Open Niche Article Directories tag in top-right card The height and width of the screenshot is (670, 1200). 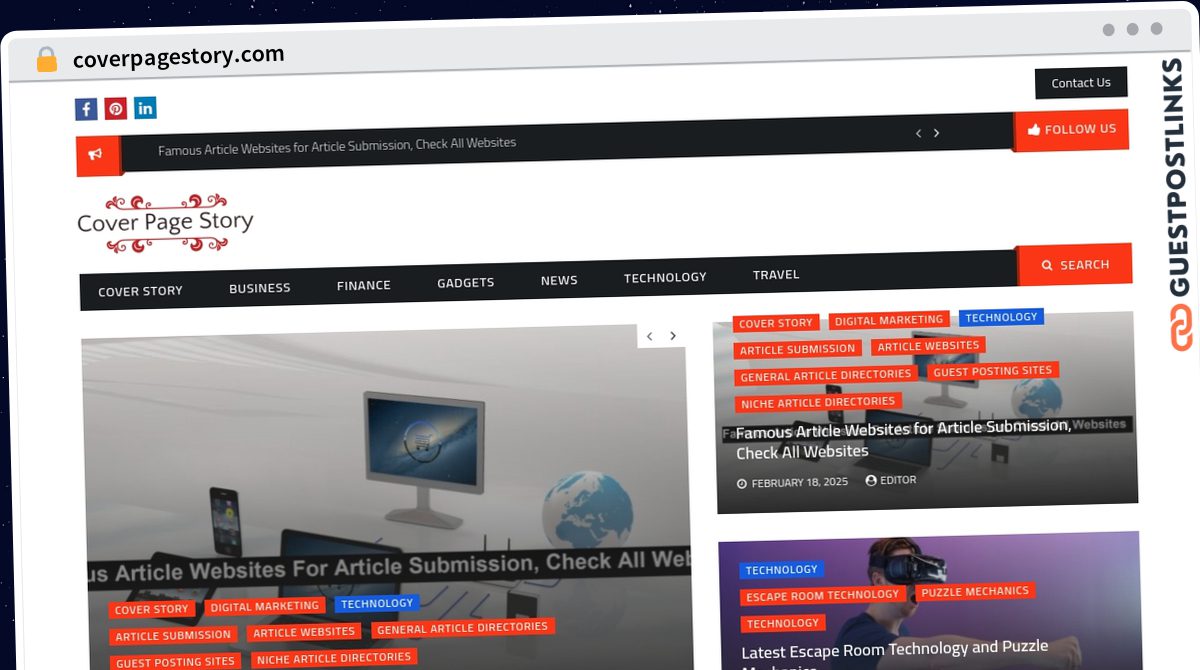818,404
